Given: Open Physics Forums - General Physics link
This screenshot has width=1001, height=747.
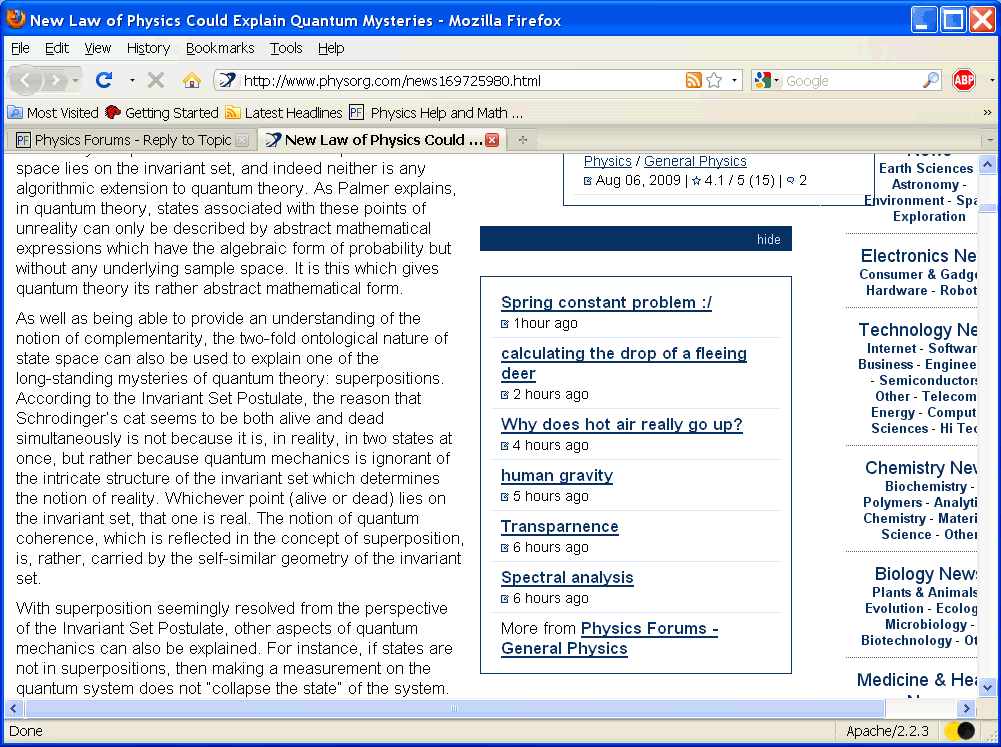Looking at the screenshot, I should [x=610, y=638].
